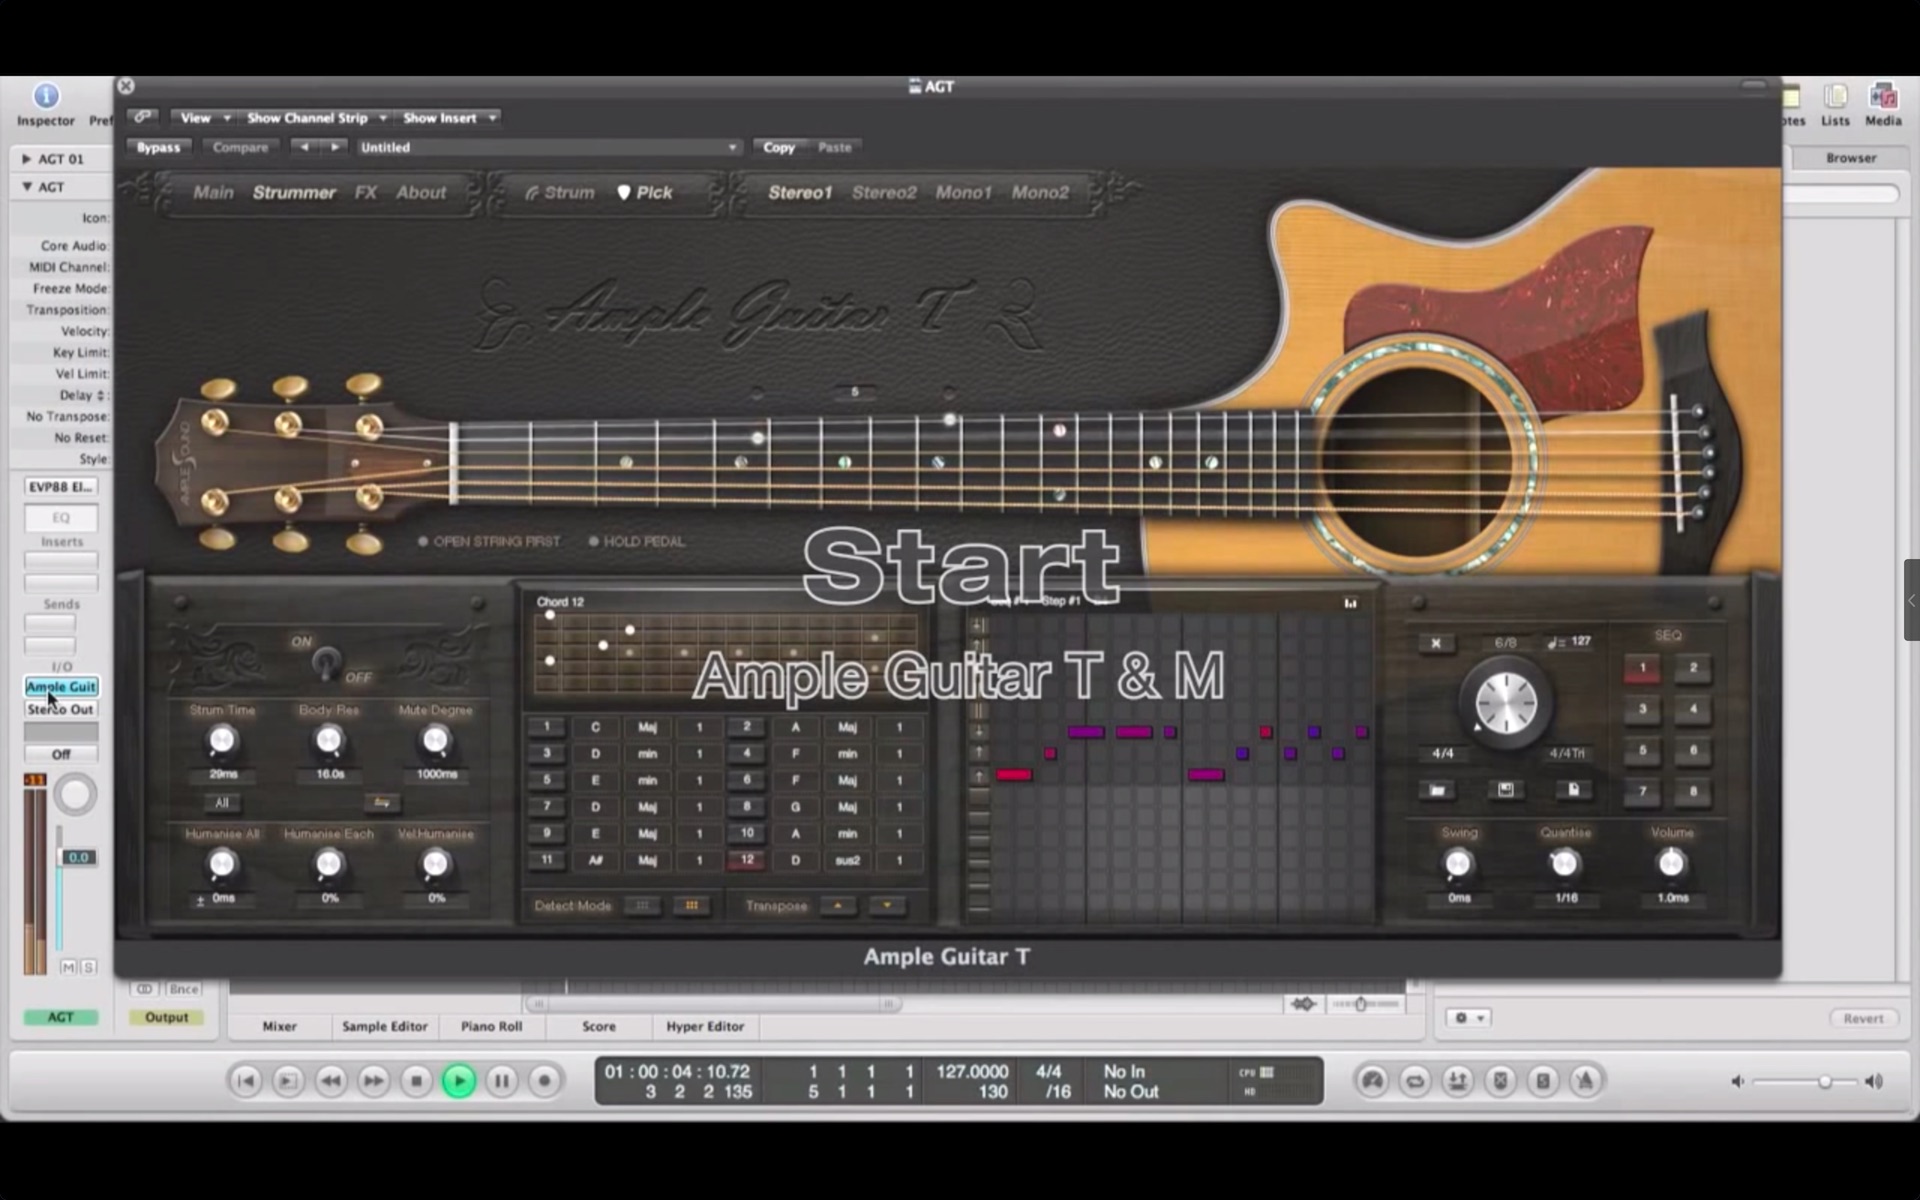The width and height of the screenshot is (1920, 1200).
Task: Click the bar-graph icon above sequencer grid
Action: [1350, 603]
